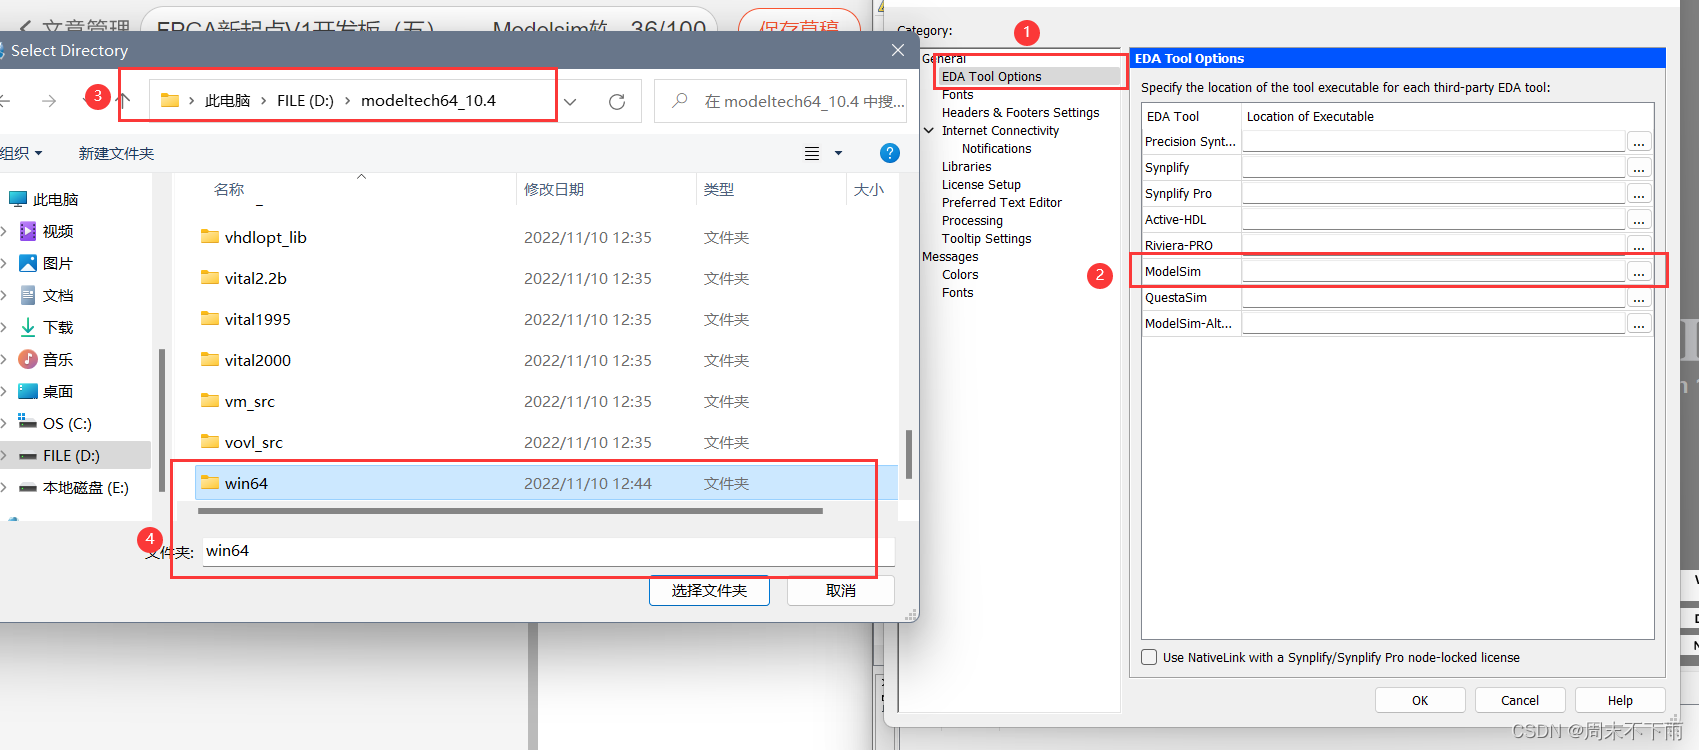Open 图片 in navigation pane
The image size is (1699, 750).
(58, 263)
